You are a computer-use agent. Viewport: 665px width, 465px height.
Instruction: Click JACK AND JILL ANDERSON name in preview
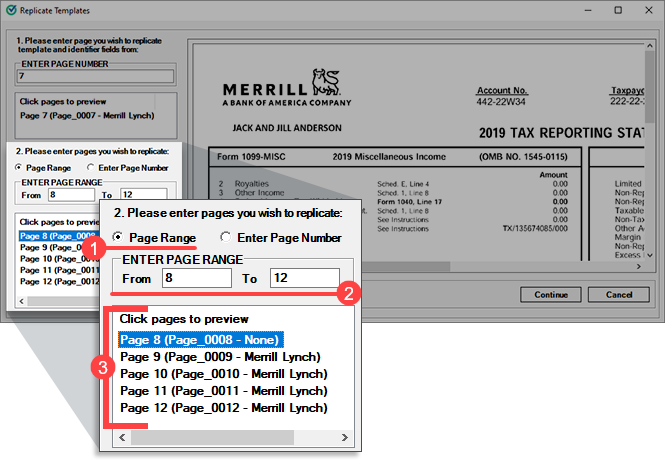tap(287, 128)
